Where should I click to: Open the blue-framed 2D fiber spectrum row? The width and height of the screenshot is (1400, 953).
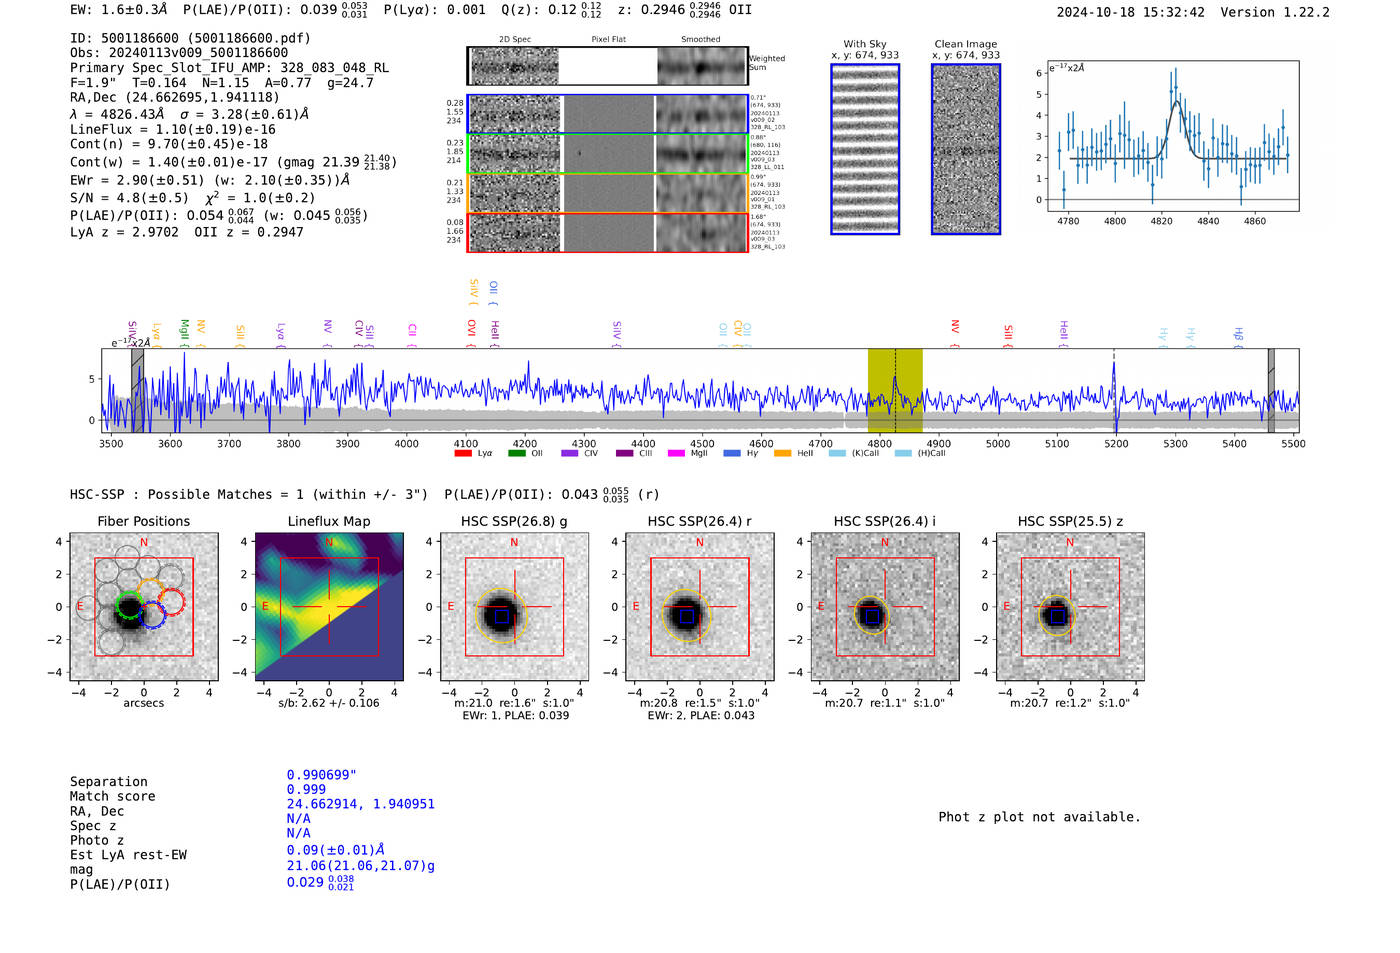click(607, 114)
